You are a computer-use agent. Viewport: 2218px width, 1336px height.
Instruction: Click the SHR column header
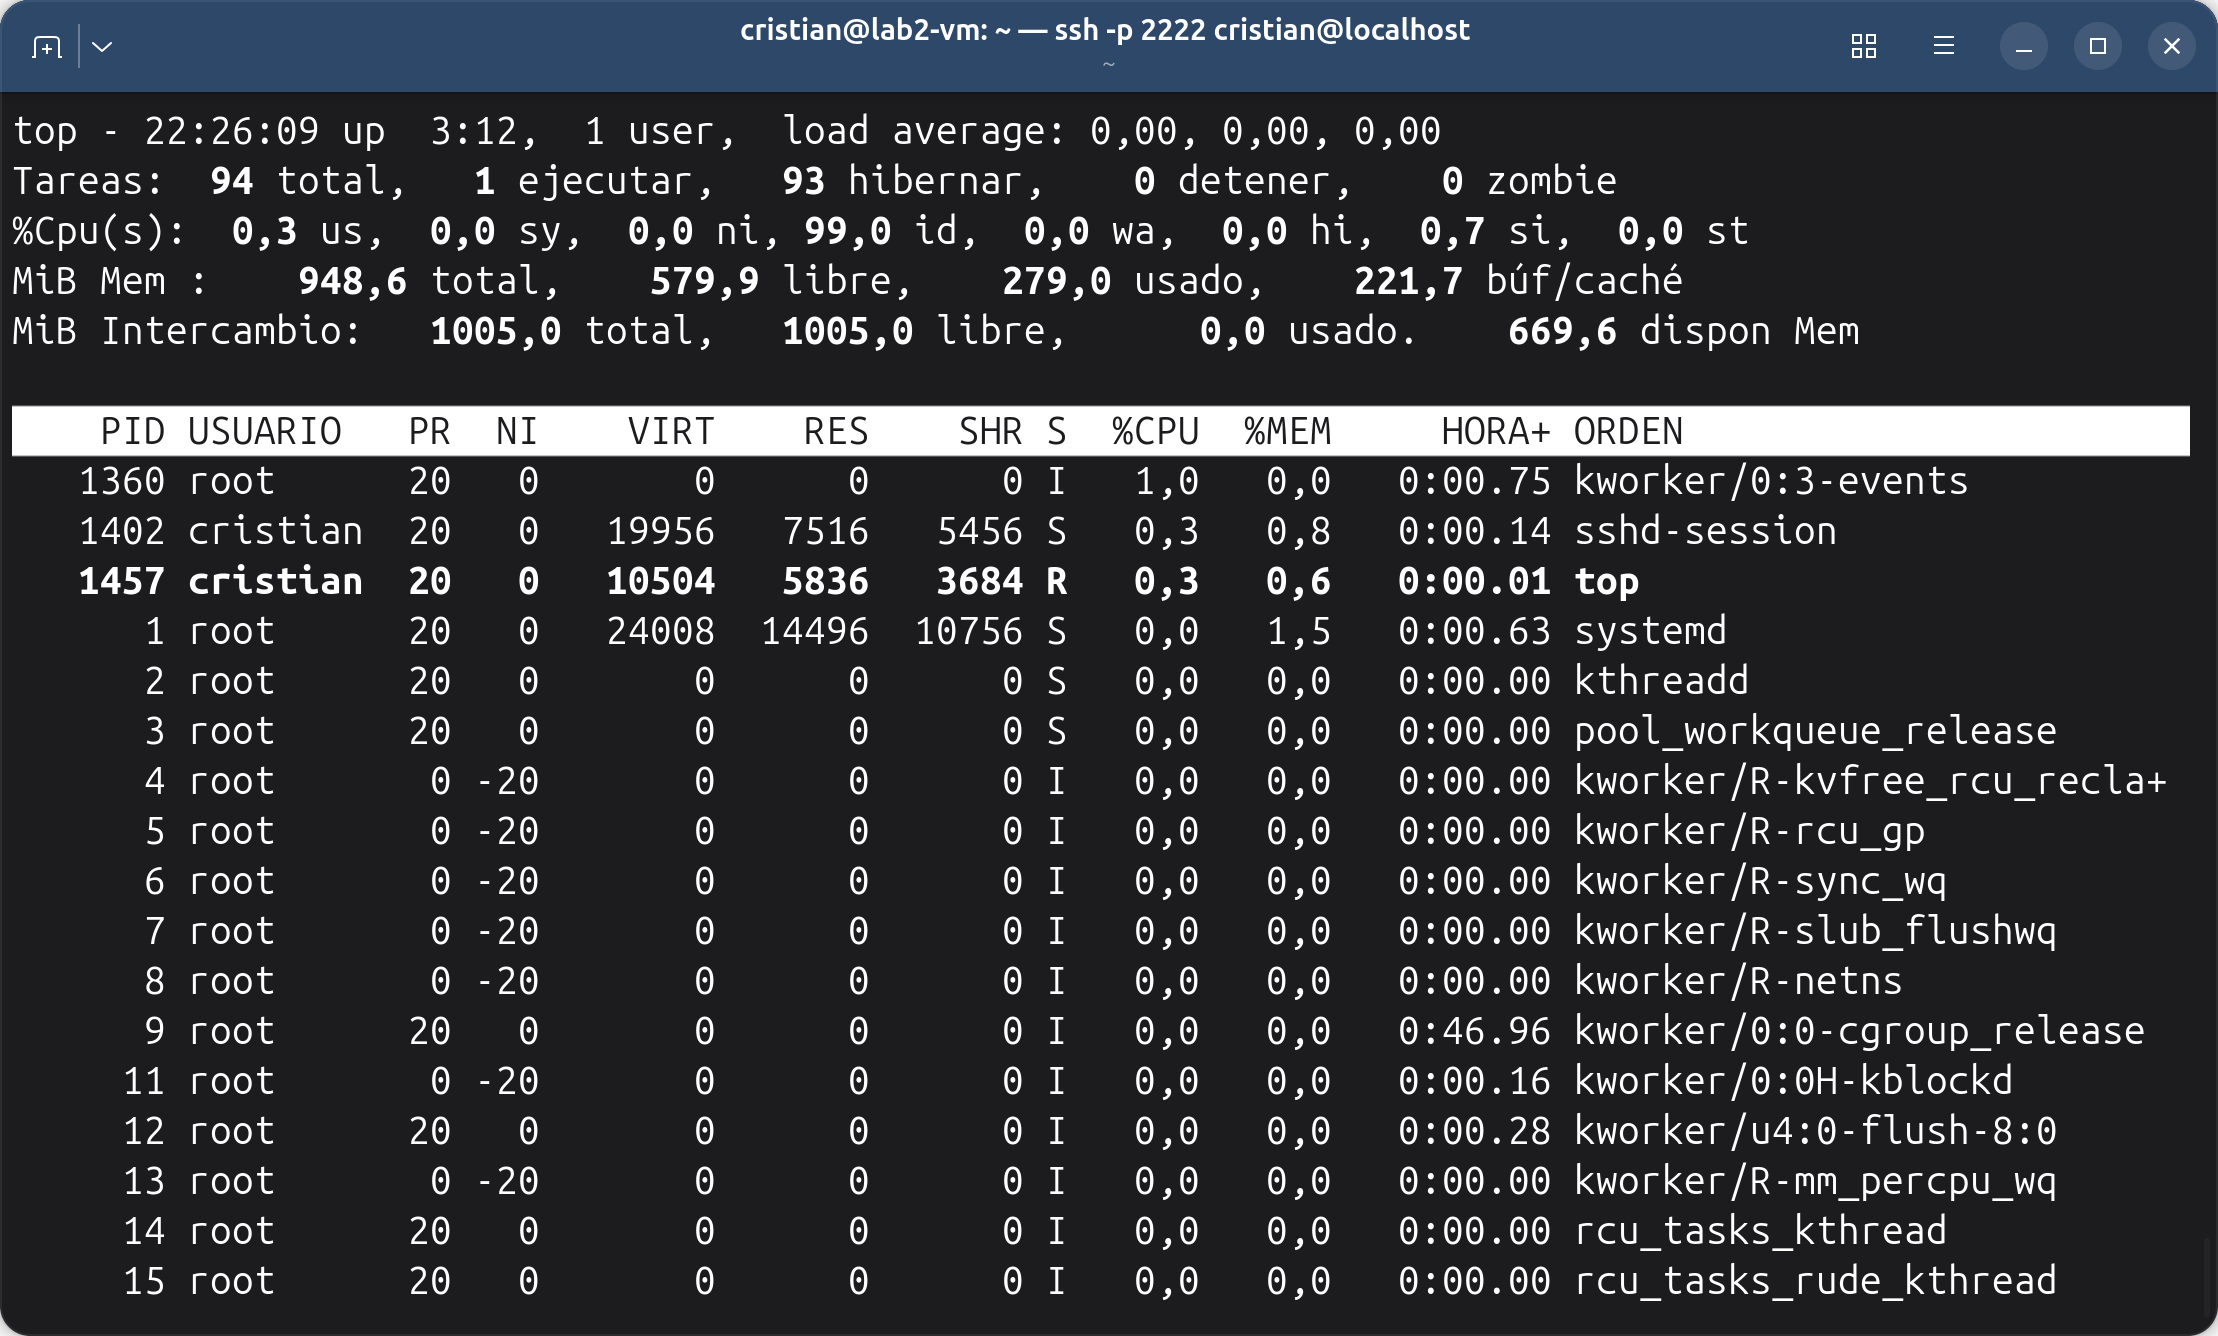coord(990,431)
